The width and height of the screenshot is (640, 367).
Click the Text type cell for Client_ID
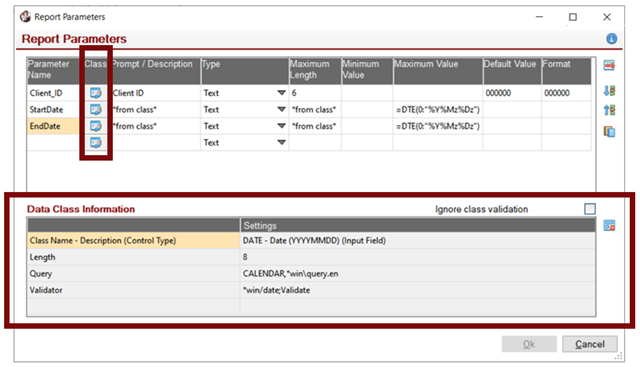(x=245, y=93)
